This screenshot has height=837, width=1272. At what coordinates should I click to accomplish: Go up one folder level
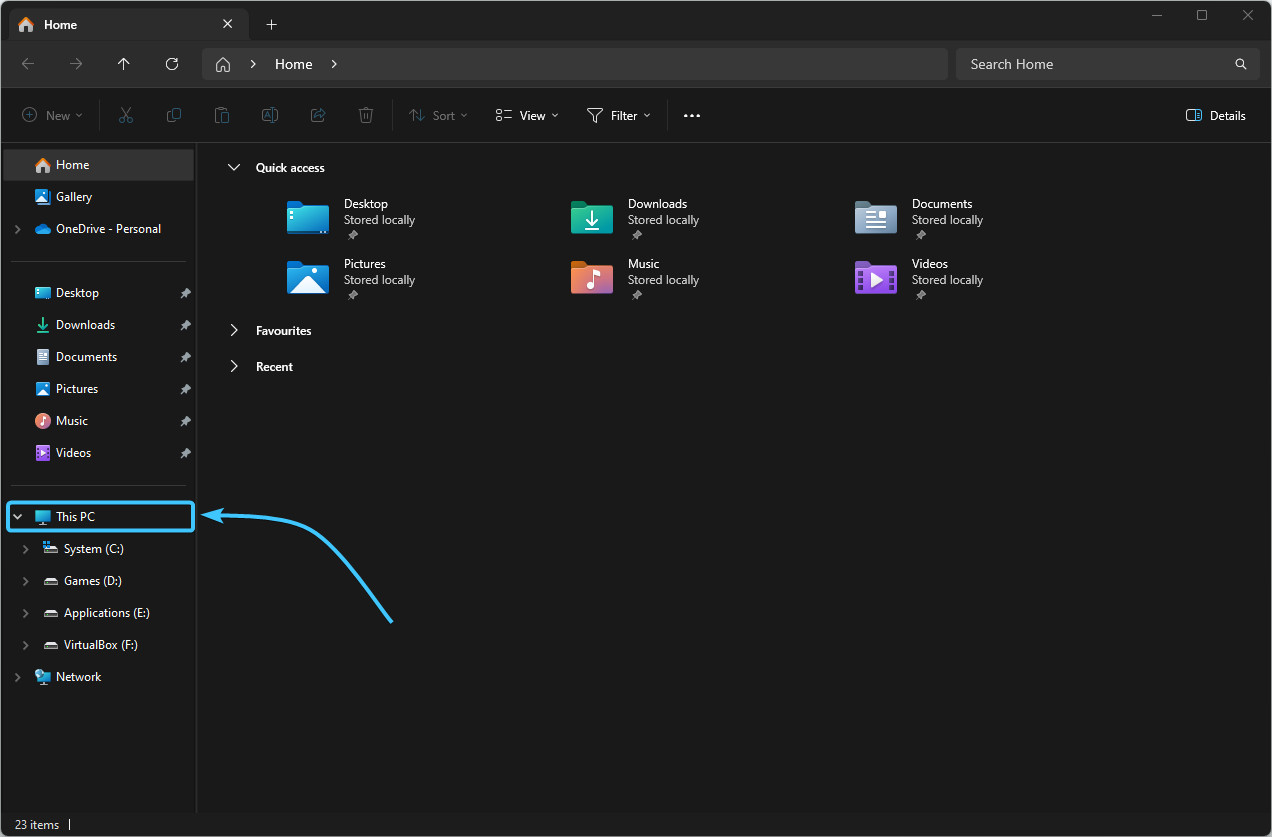click(124, 64)
